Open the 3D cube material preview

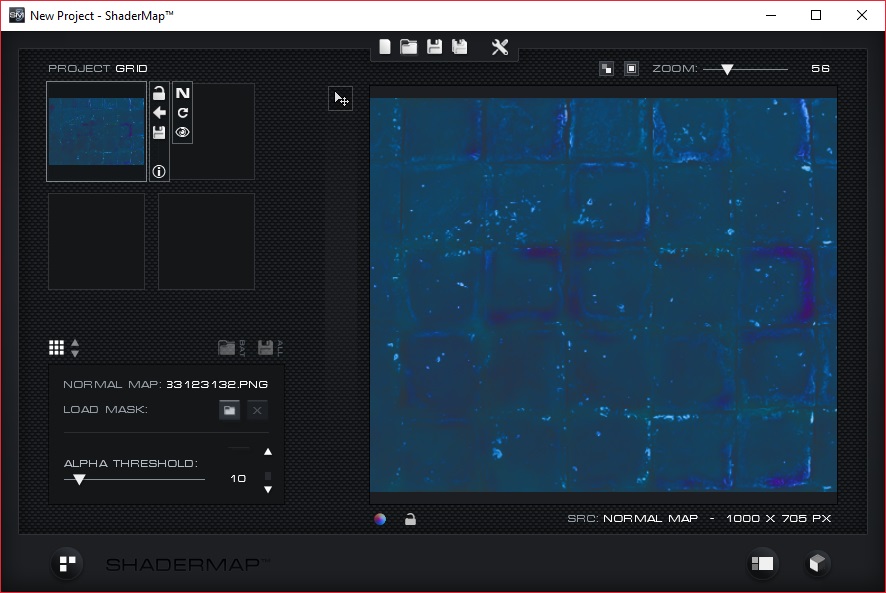pos(816,564)
